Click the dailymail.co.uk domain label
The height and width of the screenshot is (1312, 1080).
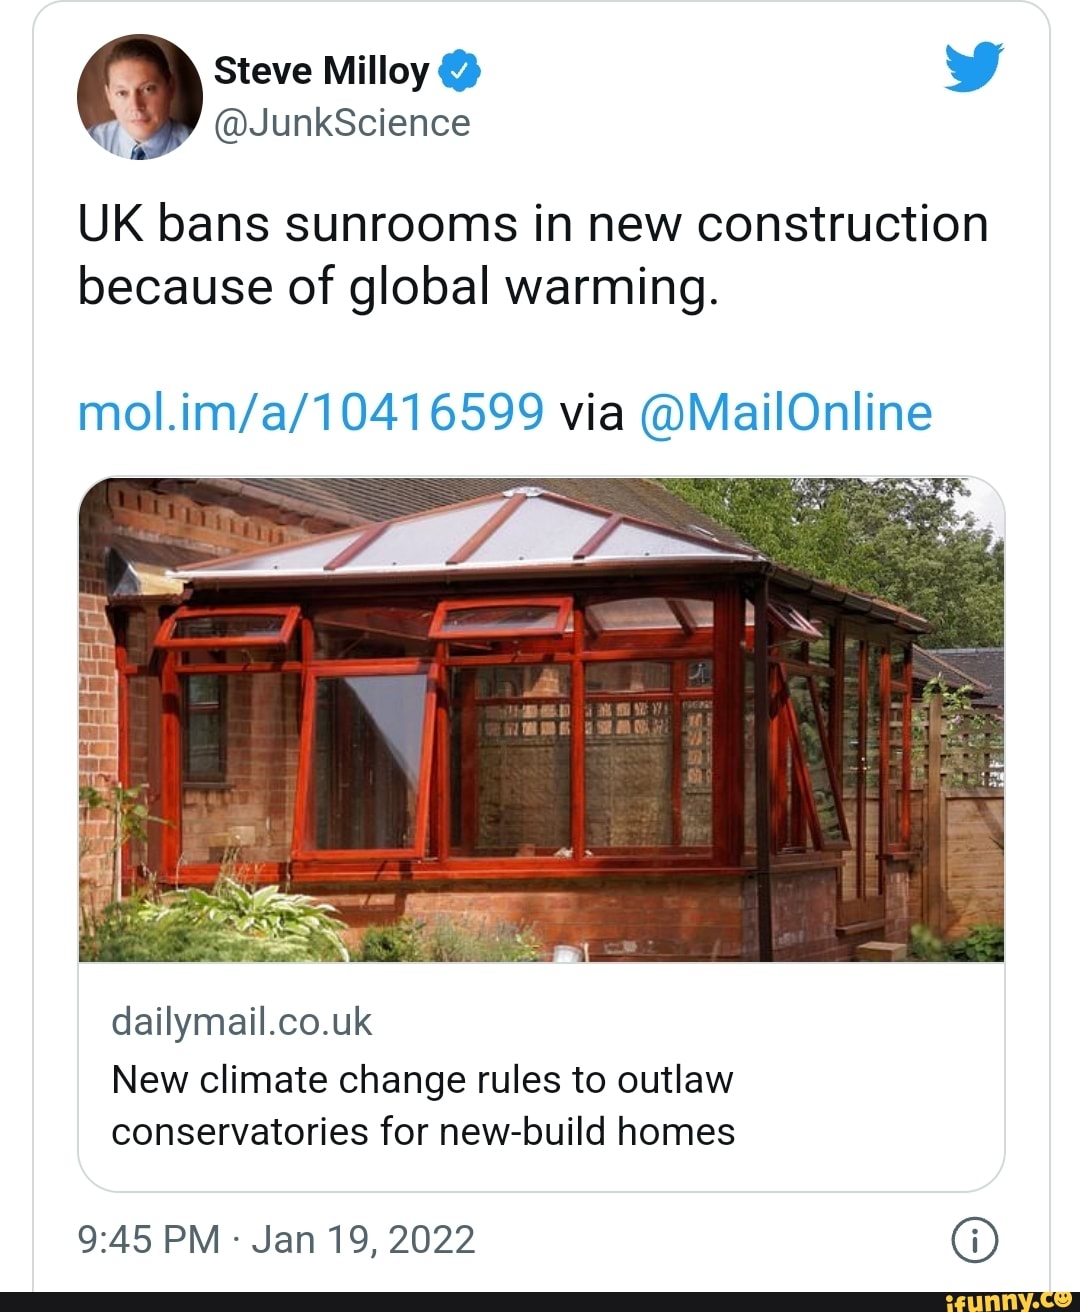pos(241,1022)
